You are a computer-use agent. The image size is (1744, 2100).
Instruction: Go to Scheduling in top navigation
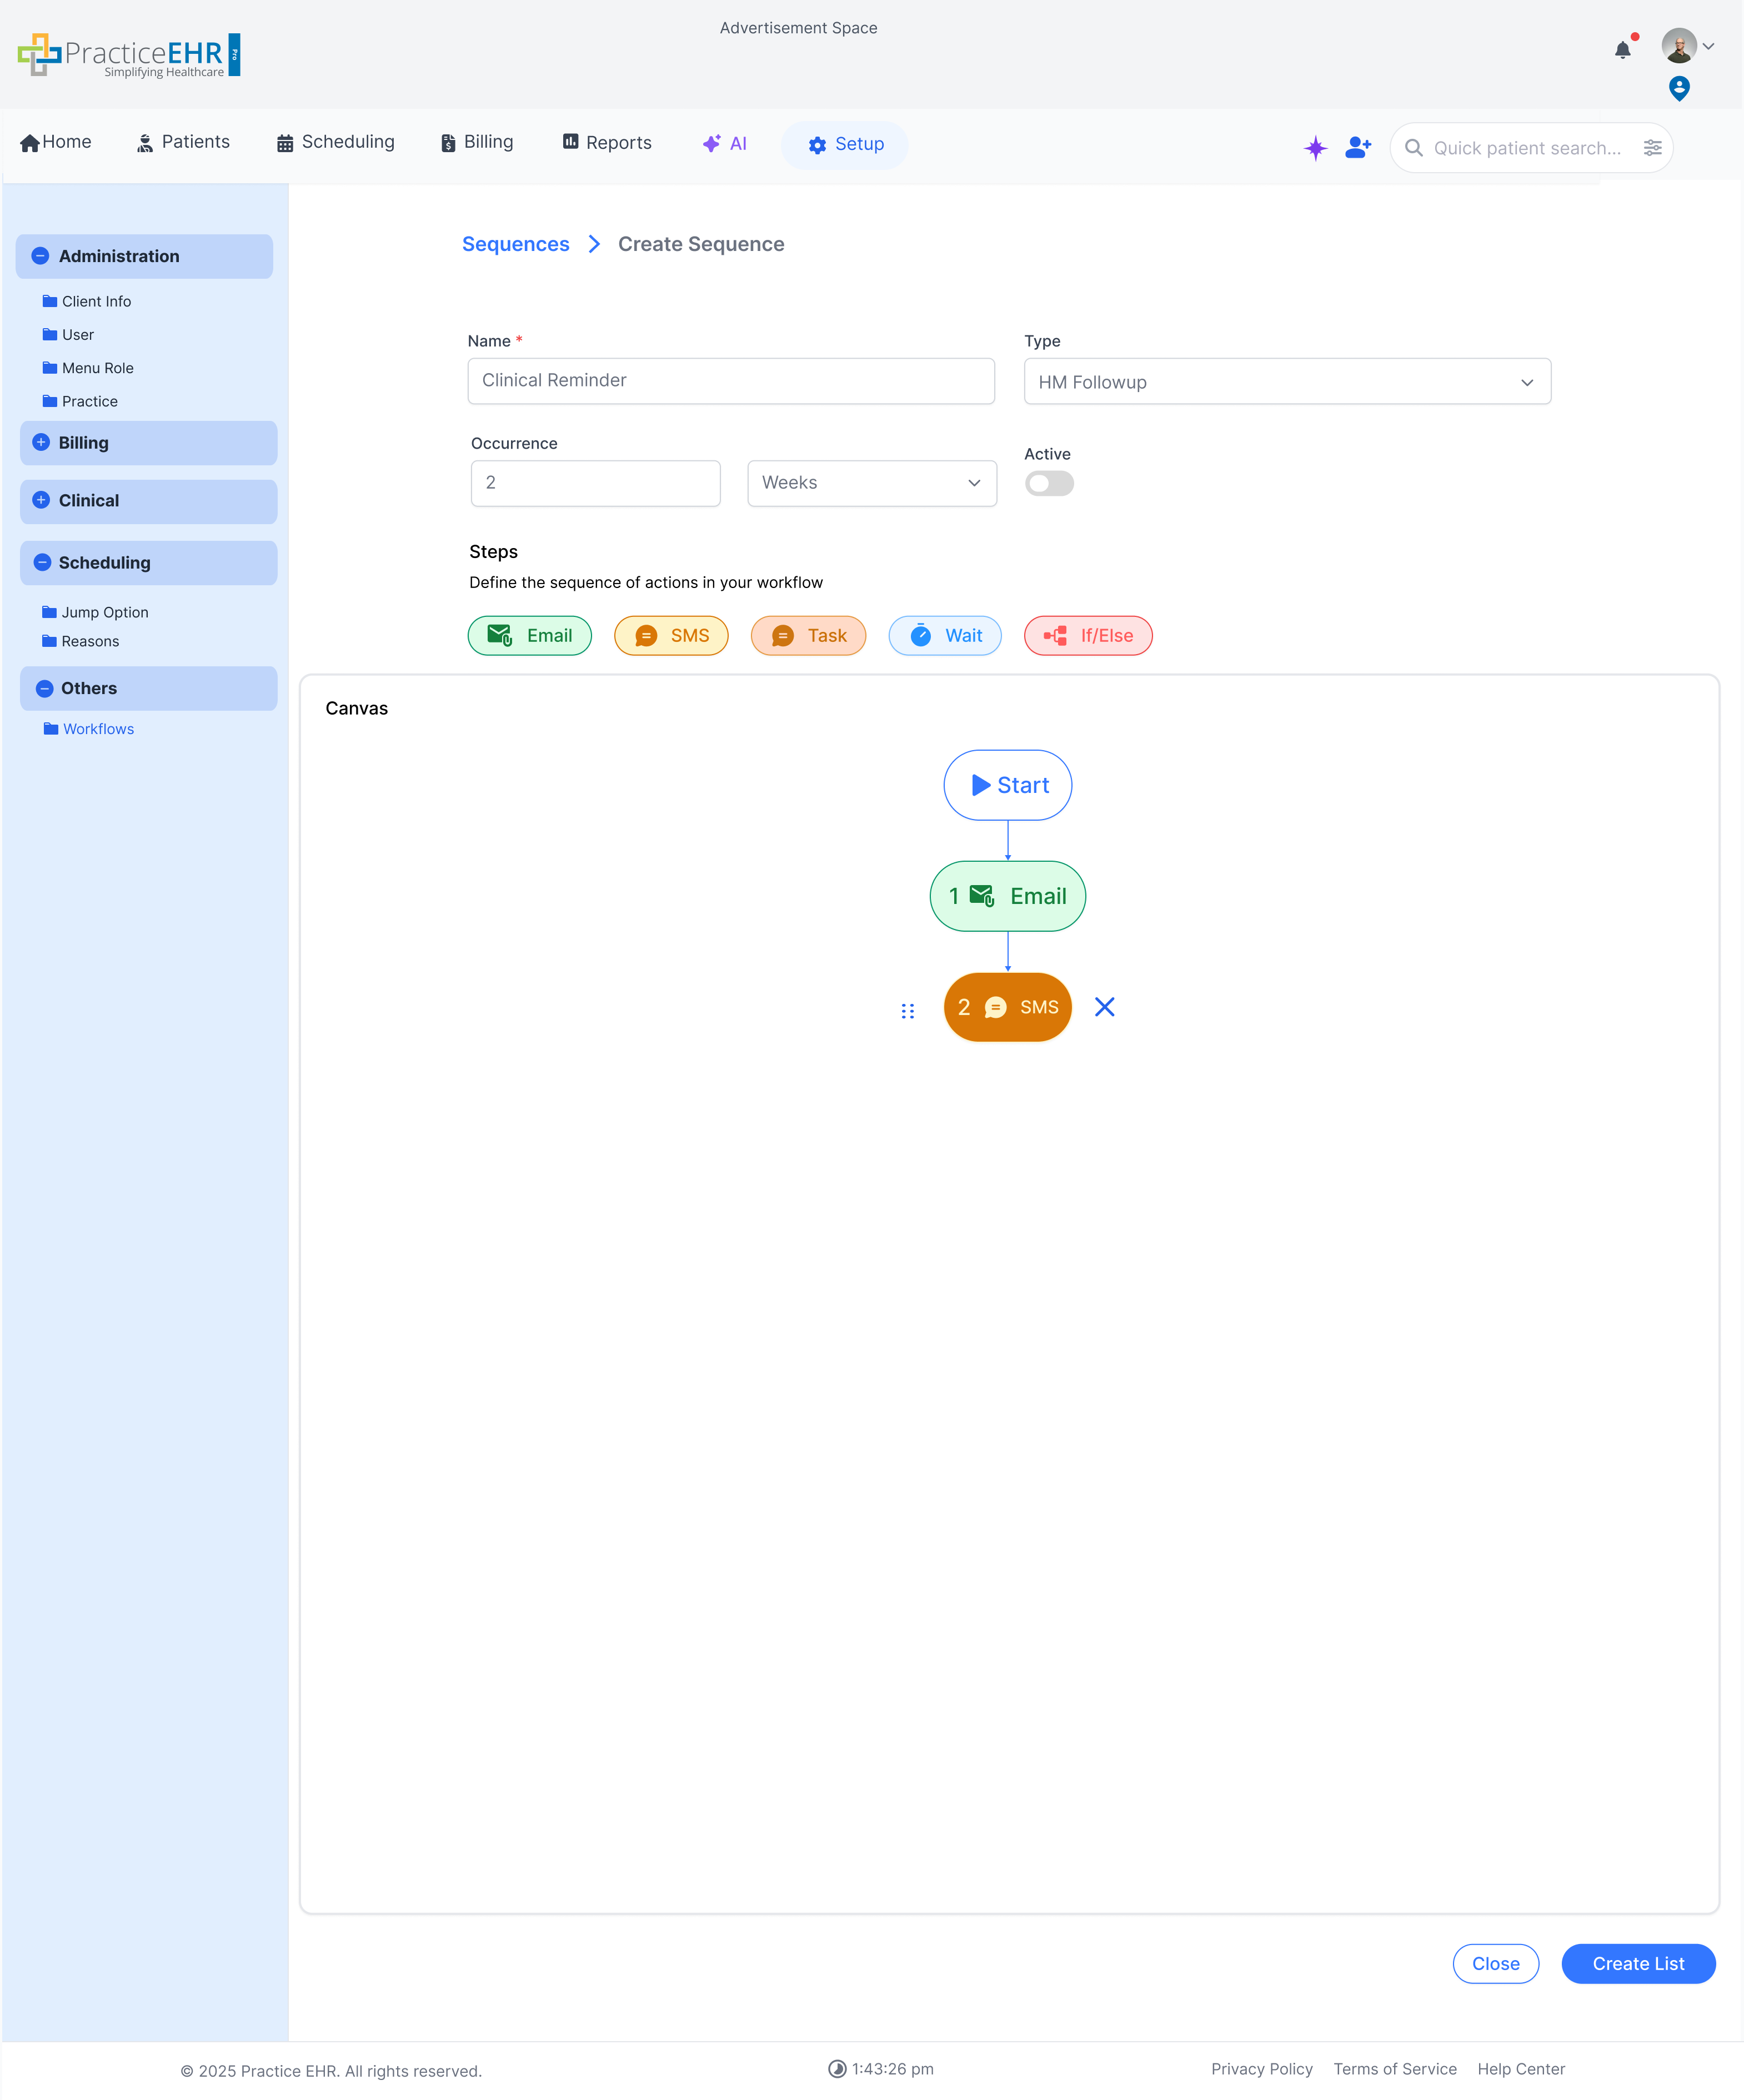click(336, 142)
